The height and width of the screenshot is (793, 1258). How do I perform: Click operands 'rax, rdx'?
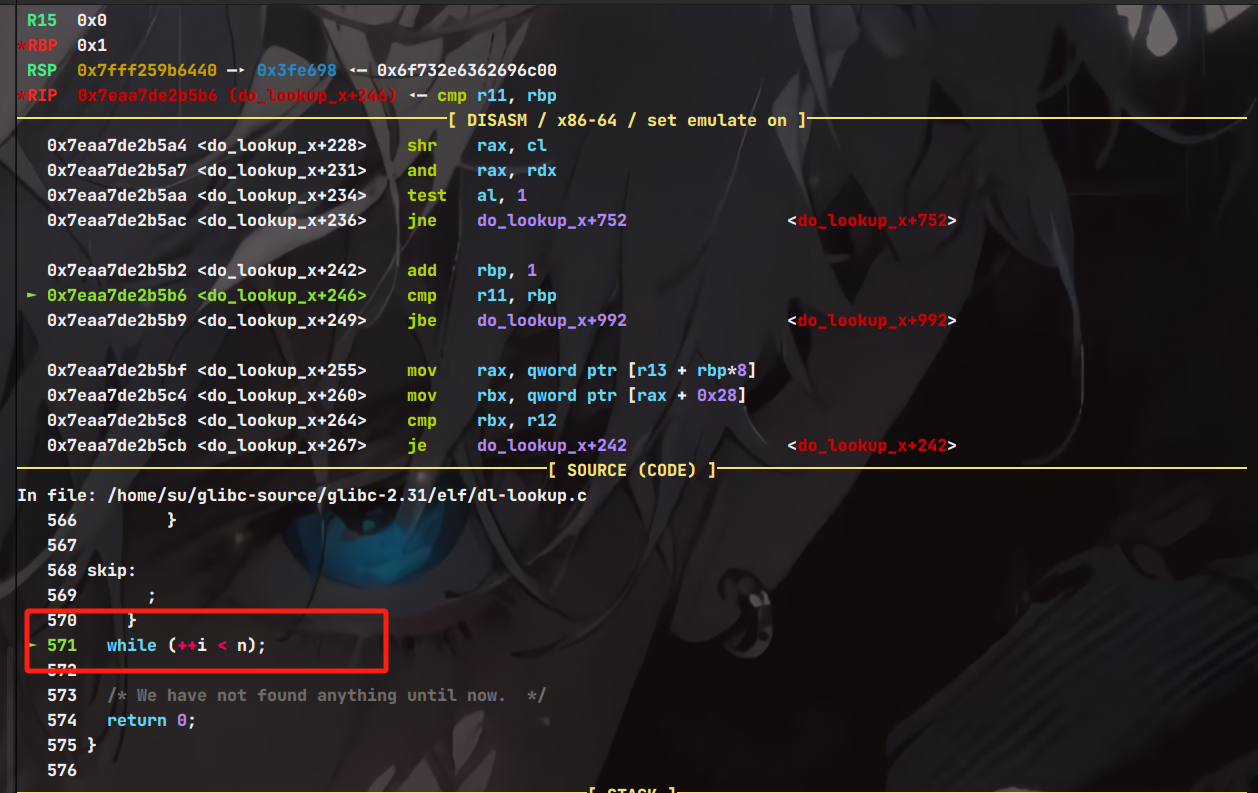pos(517,170)
